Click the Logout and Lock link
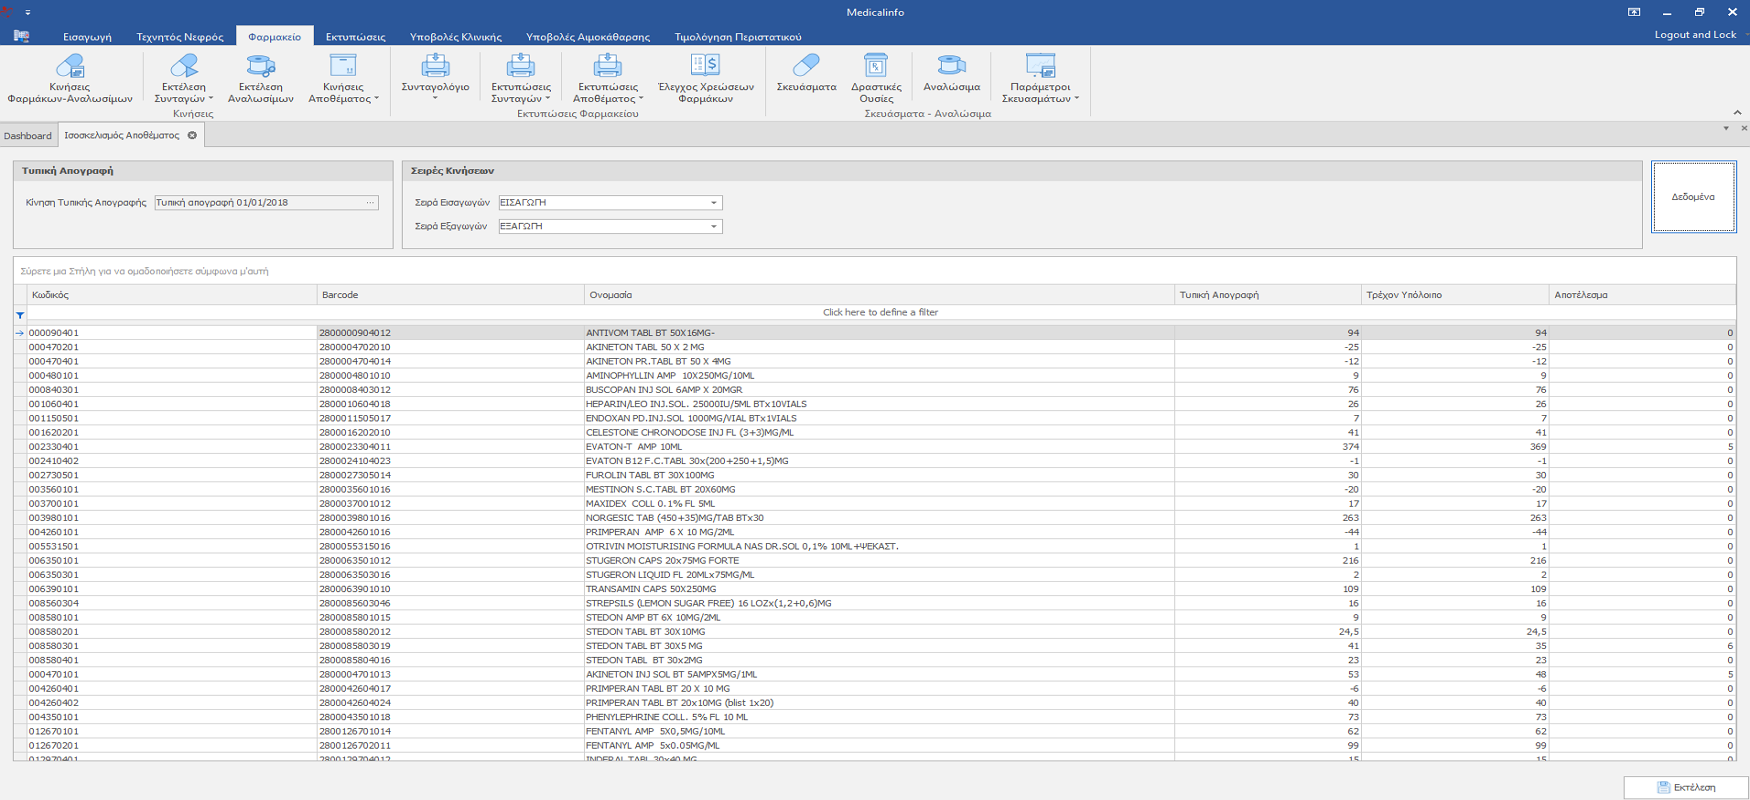The width and height of the screenshot is (1750, 800). (x=1694, y=35)
